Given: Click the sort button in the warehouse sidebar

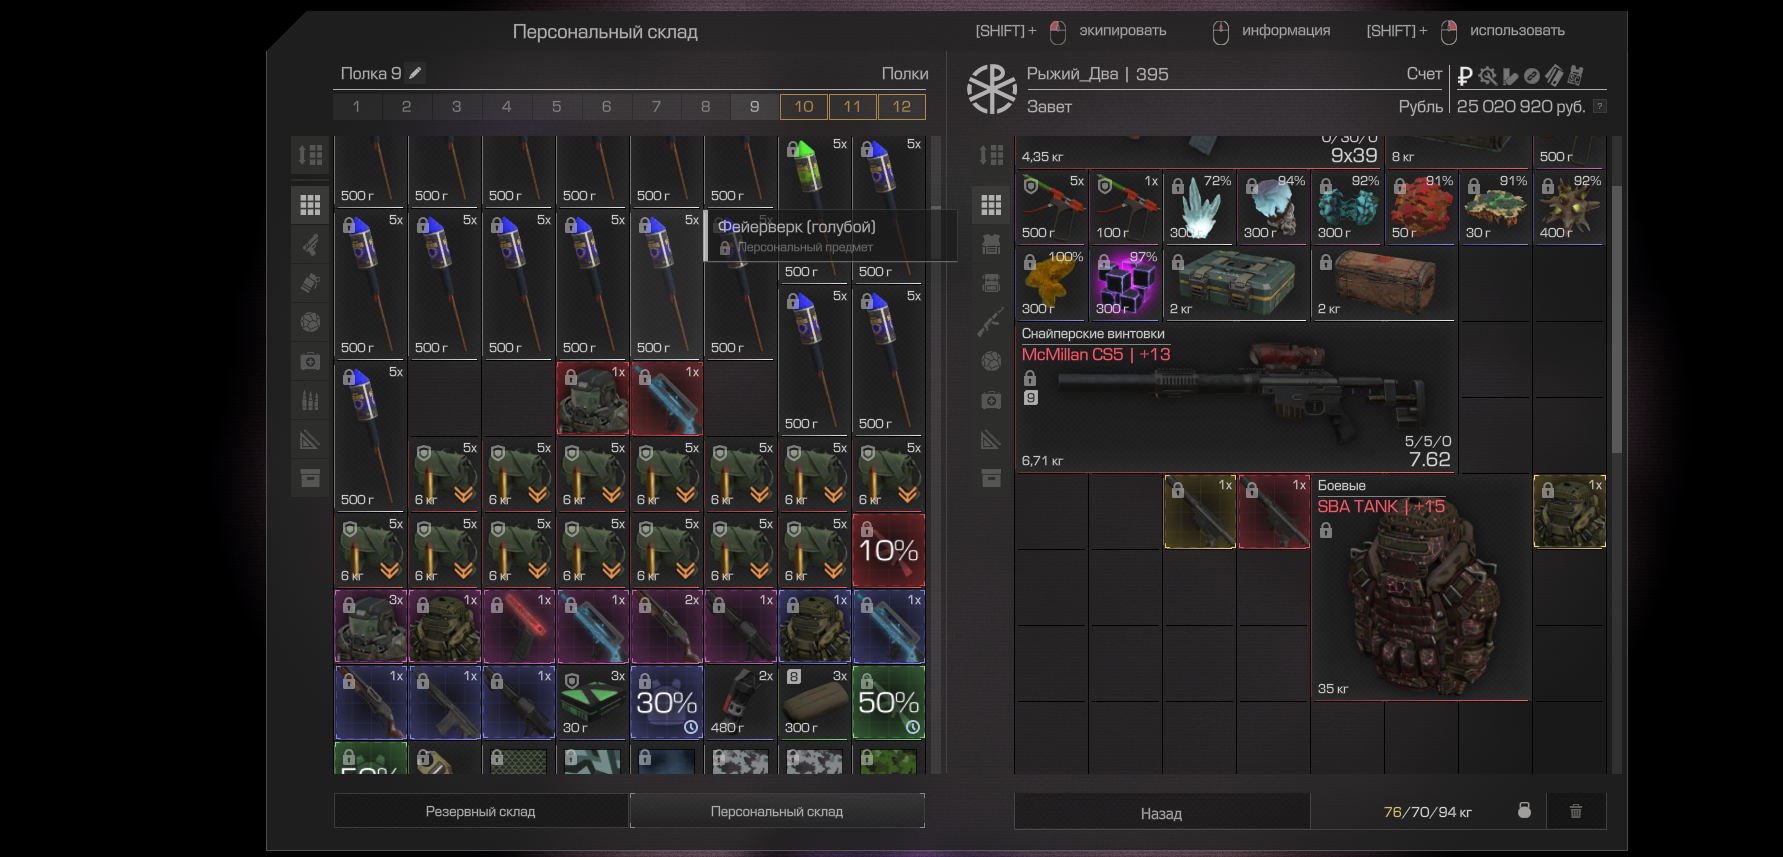Looking at the screenshot, I should [310, 155].
